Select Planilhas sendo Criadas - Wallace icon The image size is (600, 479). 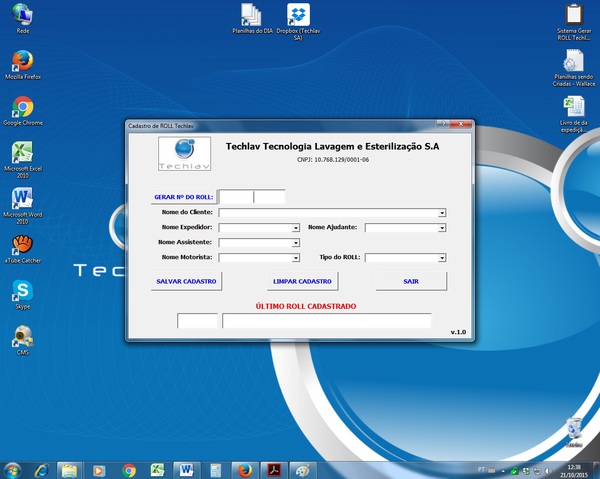click(574, 68)
